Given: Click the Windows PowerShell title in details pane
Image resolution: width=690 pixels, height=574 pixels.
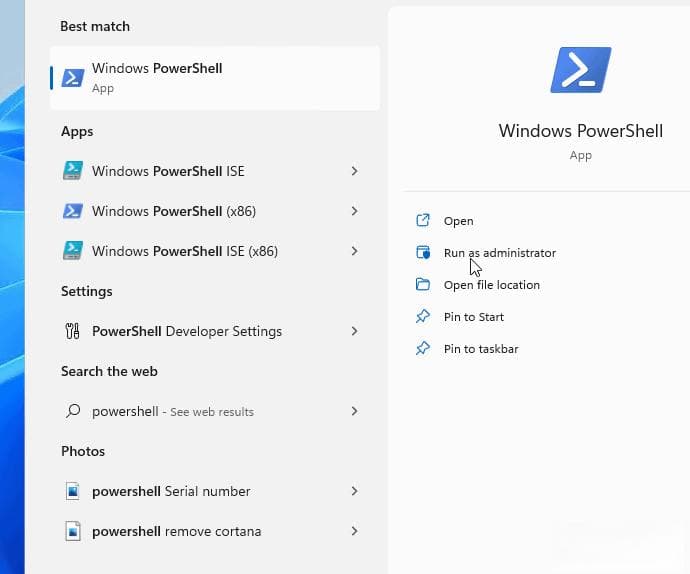Looking at the screenshot, I should click(580, 131).
